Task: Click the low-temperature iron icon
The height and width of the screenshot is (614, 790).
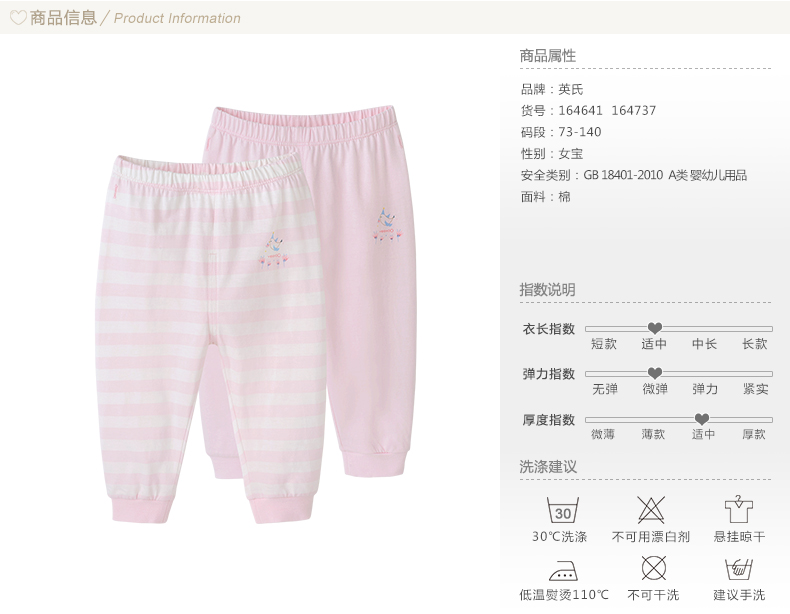Action: (x=563, y=571)
